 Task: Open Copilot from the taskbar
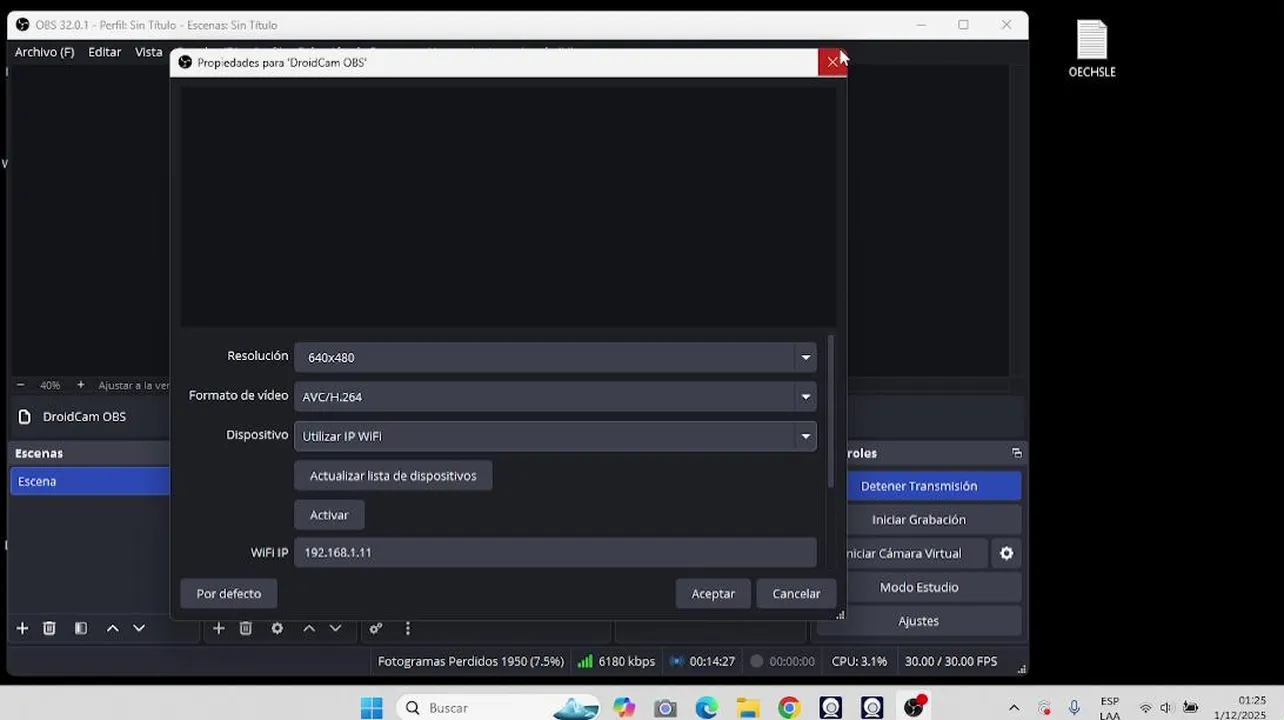[624, 708]
